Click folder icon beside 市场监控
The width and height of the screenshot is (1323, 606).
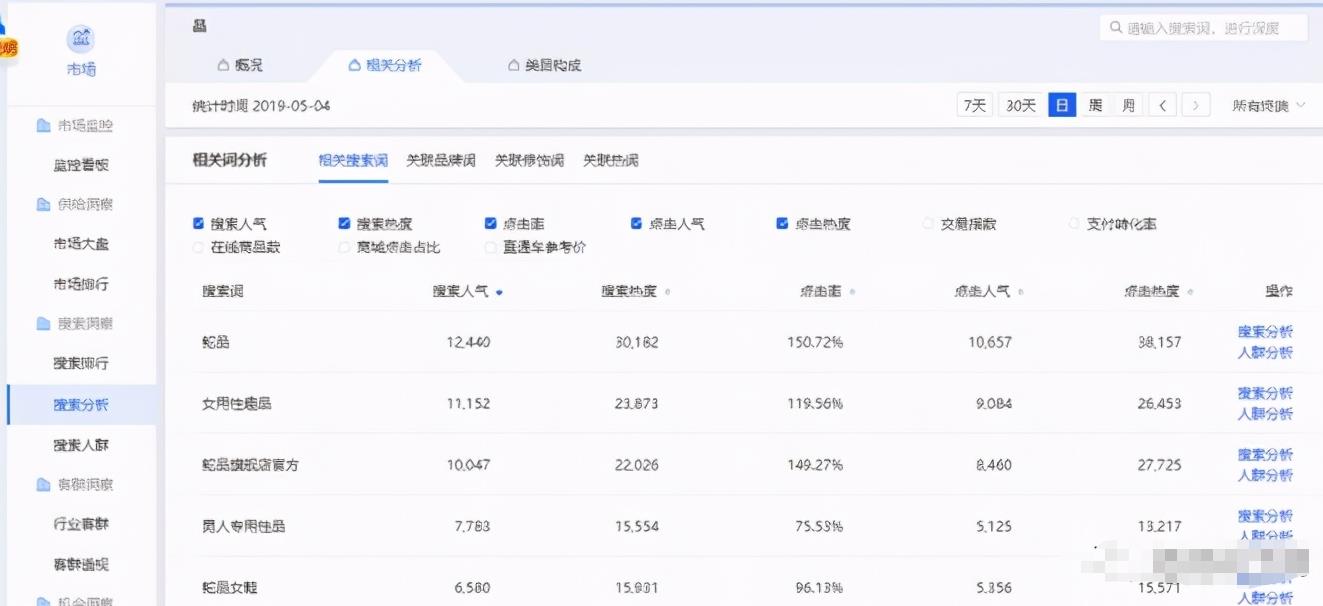pos(43,125)
